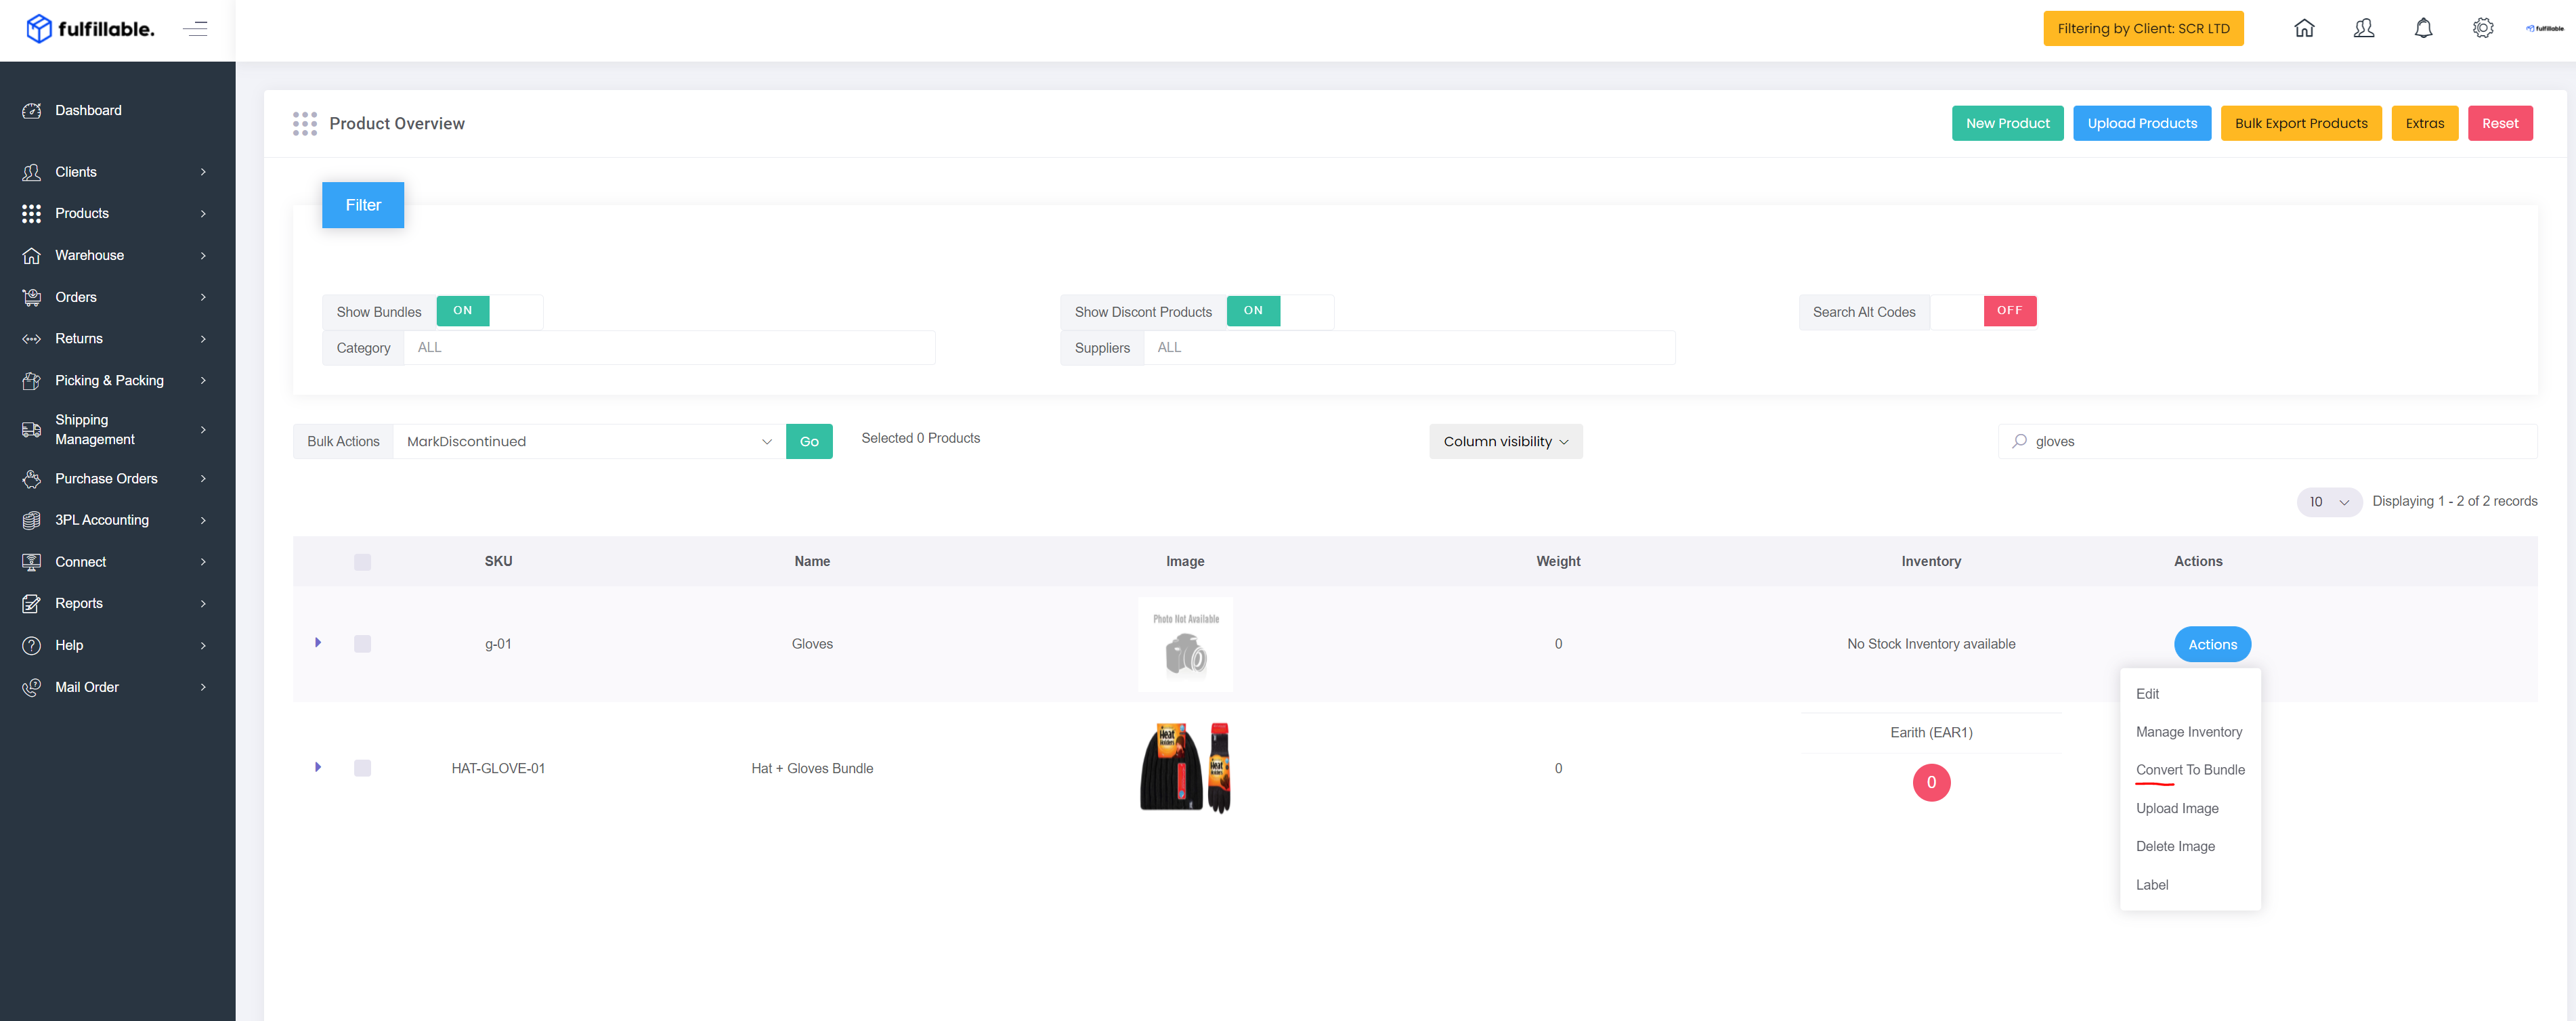Click the Warehouse sidebar icon
Viewport: 2576px width, 1021px height.
32,256
